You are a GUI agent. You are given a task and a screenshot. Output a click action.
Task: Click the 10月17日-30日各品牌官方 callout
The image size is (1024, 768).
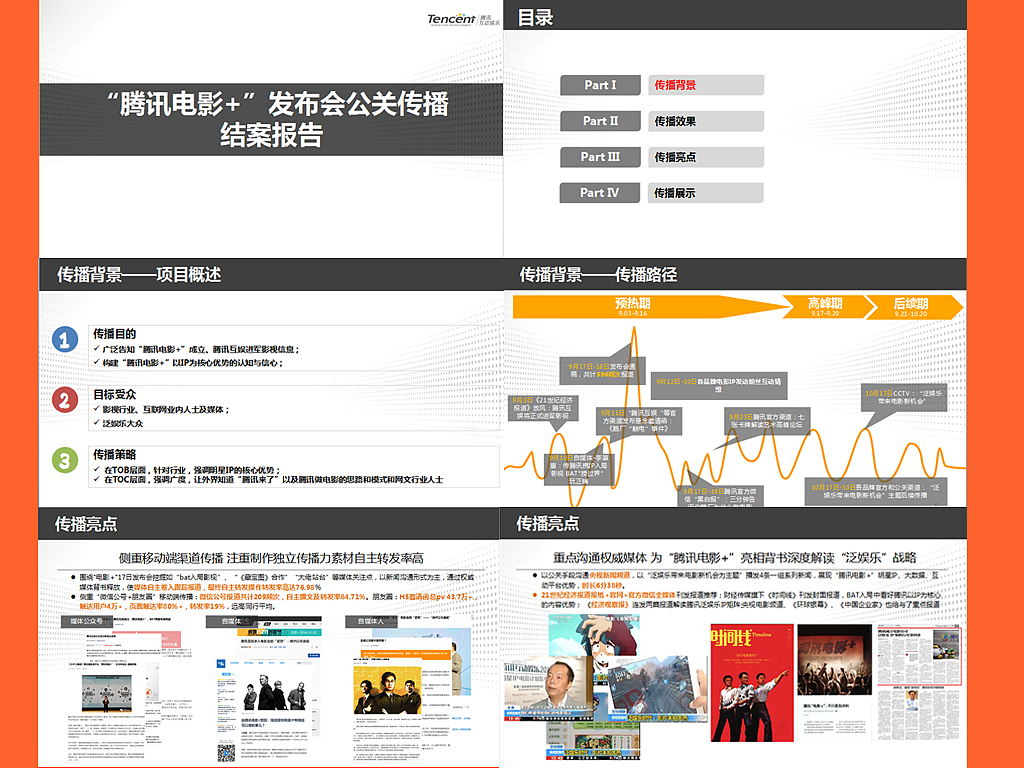(875, 491)
